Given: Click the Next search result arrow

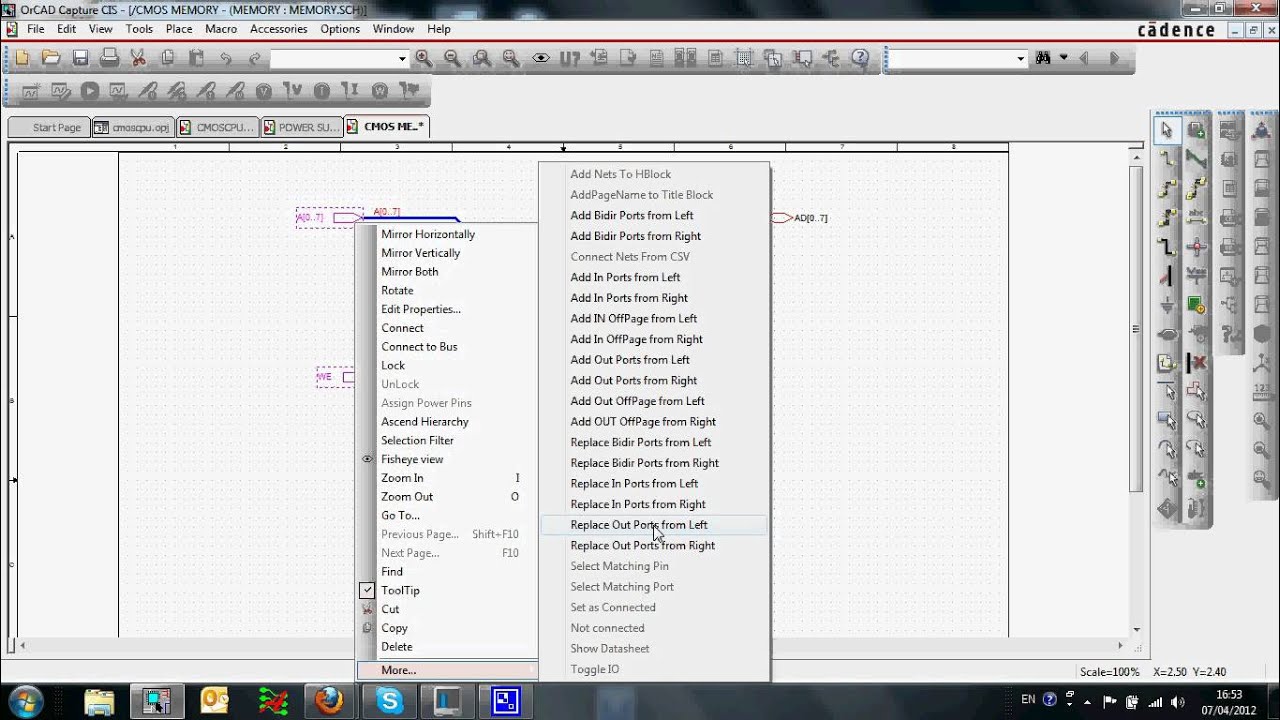Looking at the screenshot, I should point(1115,58).
